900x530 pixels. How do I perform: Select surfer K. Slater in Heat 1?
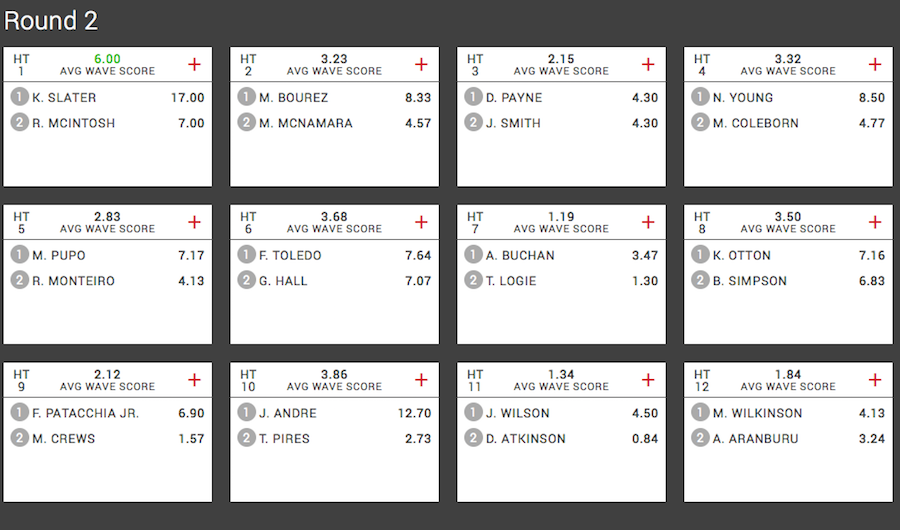(64, 98)
